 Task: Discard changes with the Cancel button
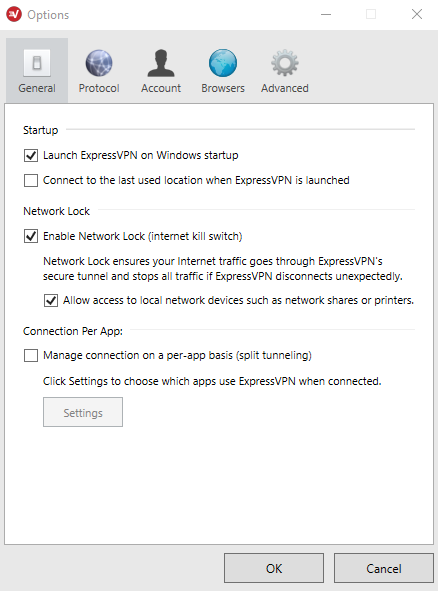point(384,568)
